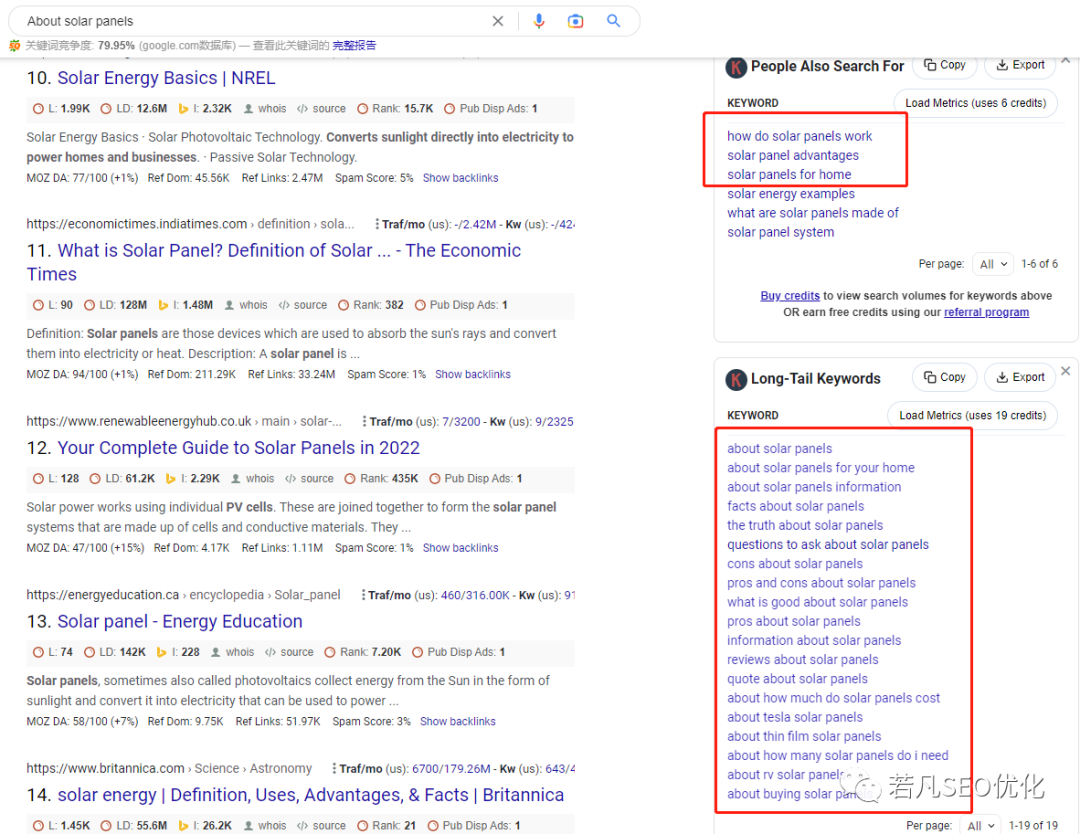Screen dimensions: 1080x834
Task: Open the Britannica solar energy result
Action: [311, 795]
